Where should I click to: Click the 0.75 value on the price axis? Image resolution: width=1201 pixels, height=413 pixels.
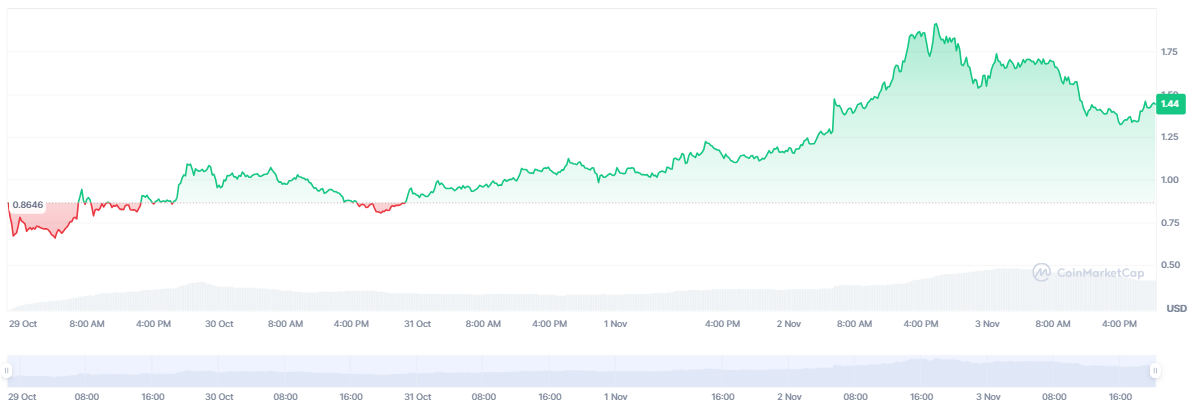[x=1171, y=223]
